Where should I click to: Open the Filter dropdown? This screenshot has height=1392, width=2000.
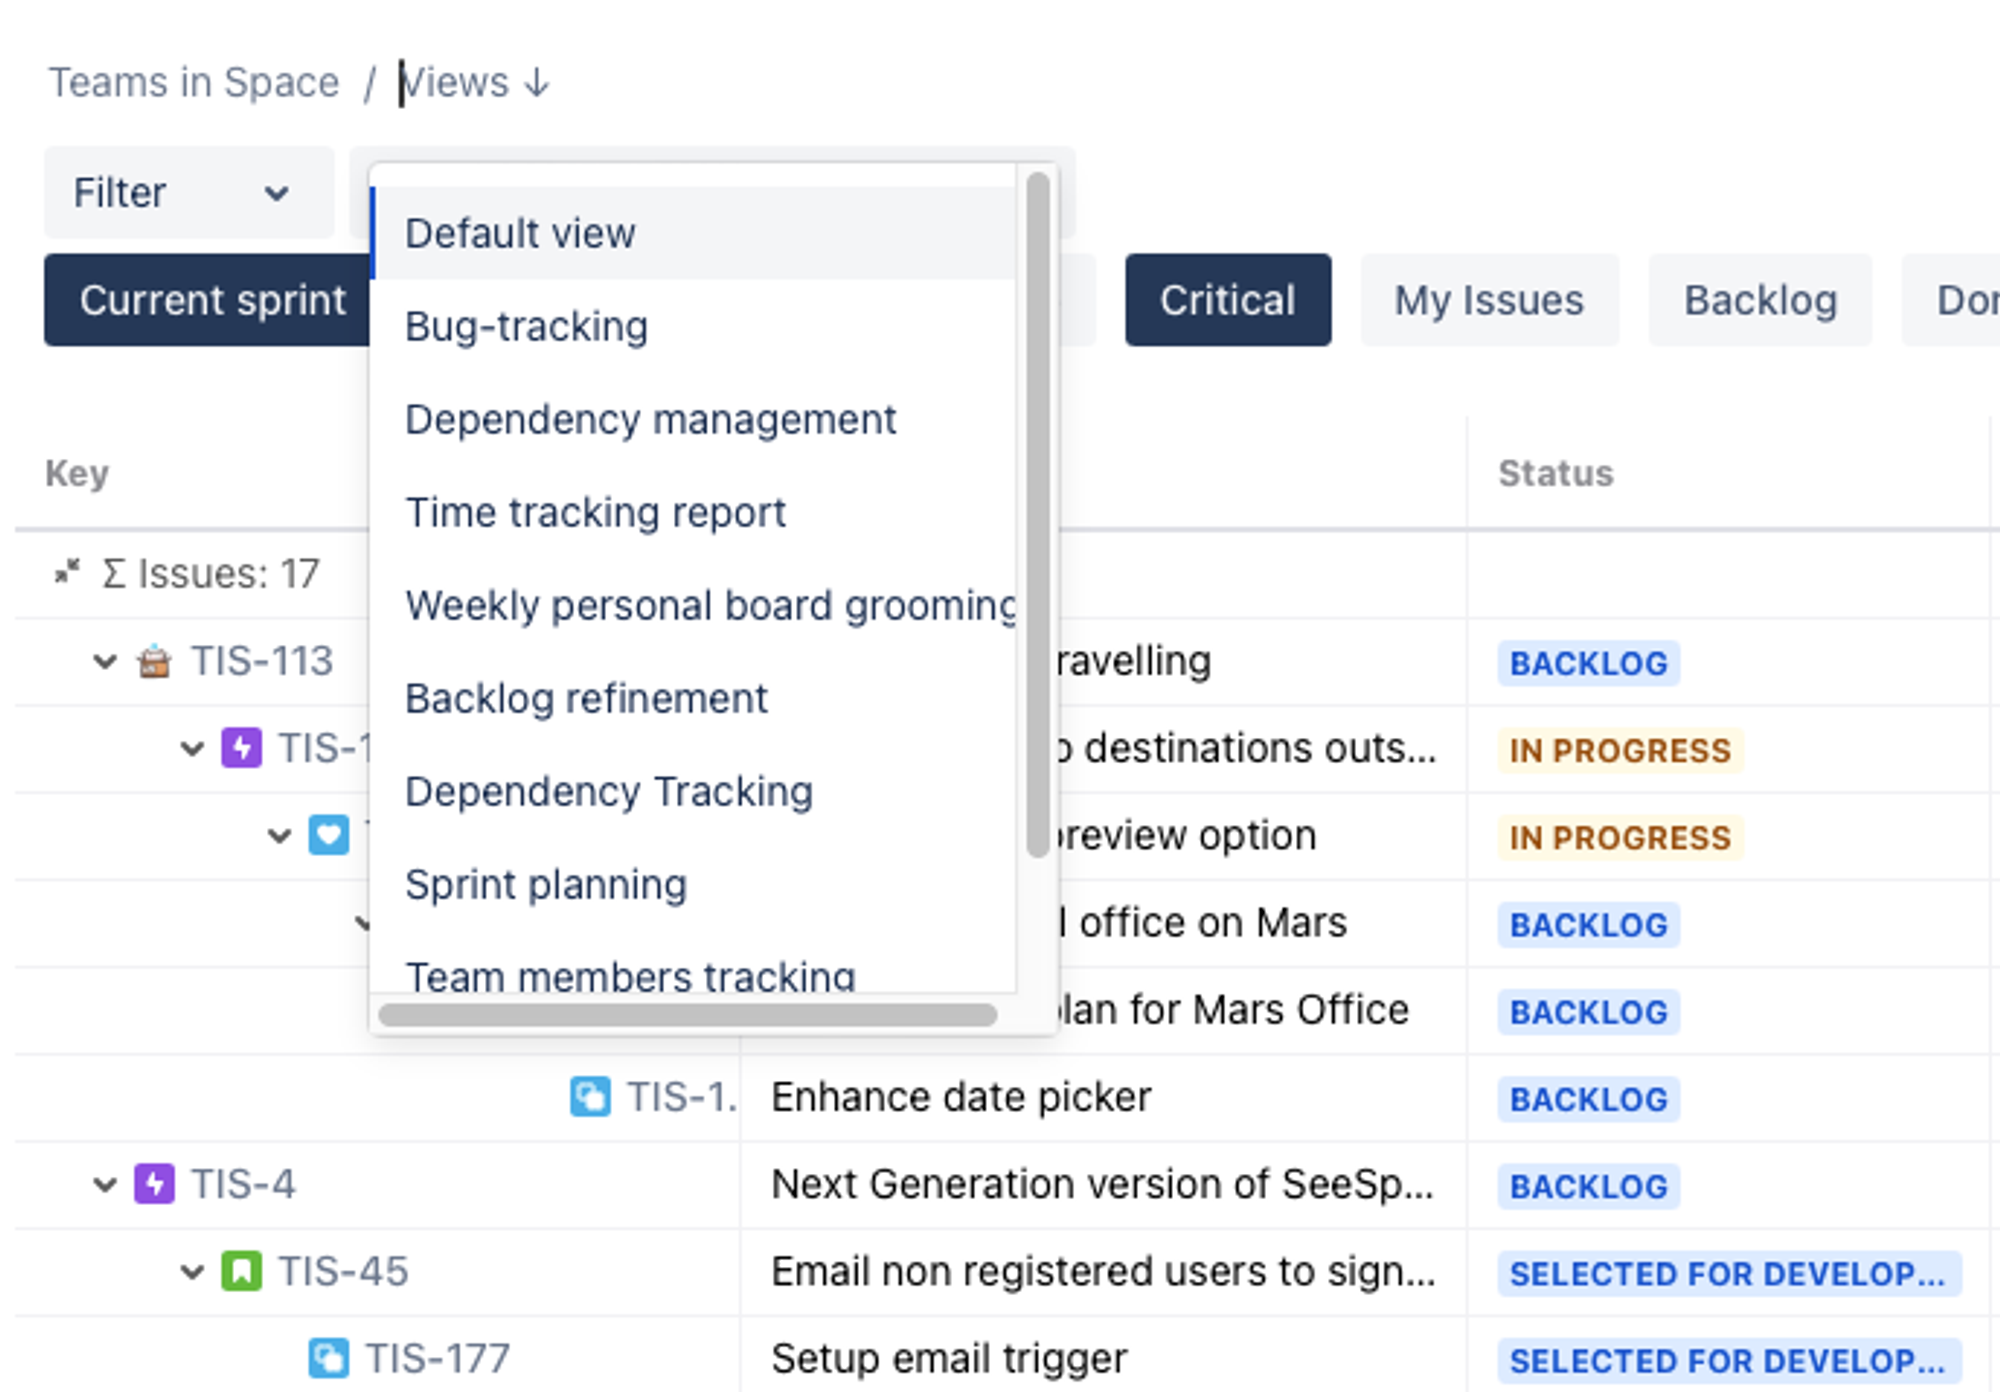pos(188,192)
